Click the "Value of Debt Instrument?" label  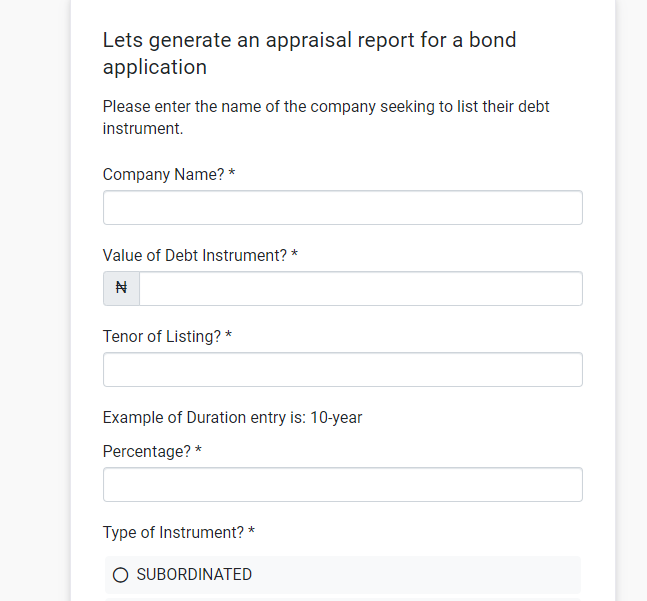195,255
